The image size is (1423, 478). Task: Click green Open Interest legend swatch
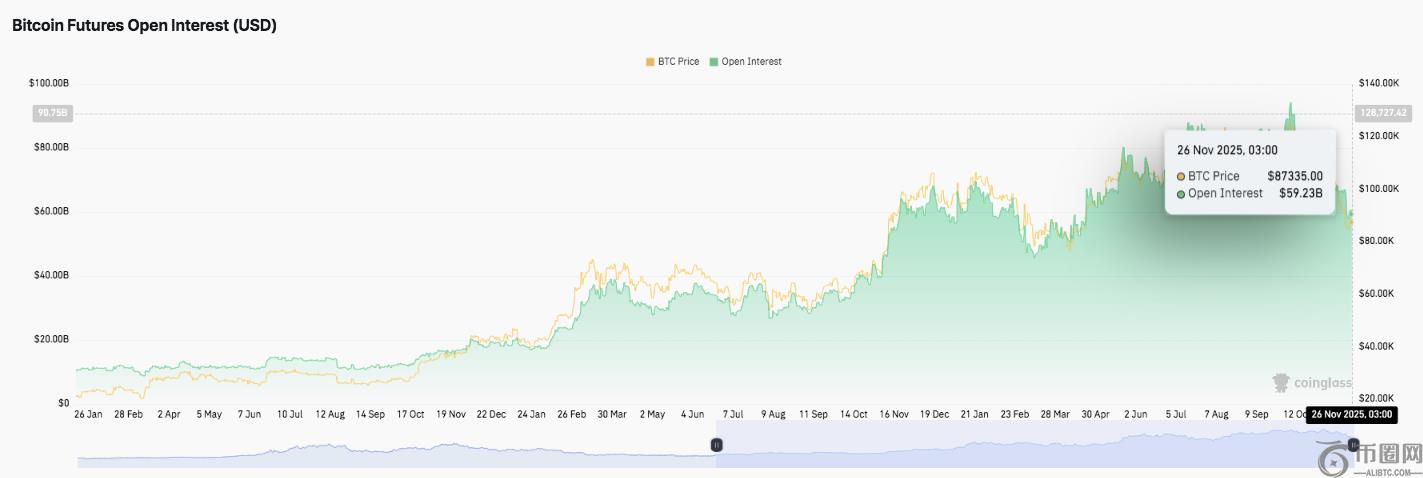pos(714,62)
